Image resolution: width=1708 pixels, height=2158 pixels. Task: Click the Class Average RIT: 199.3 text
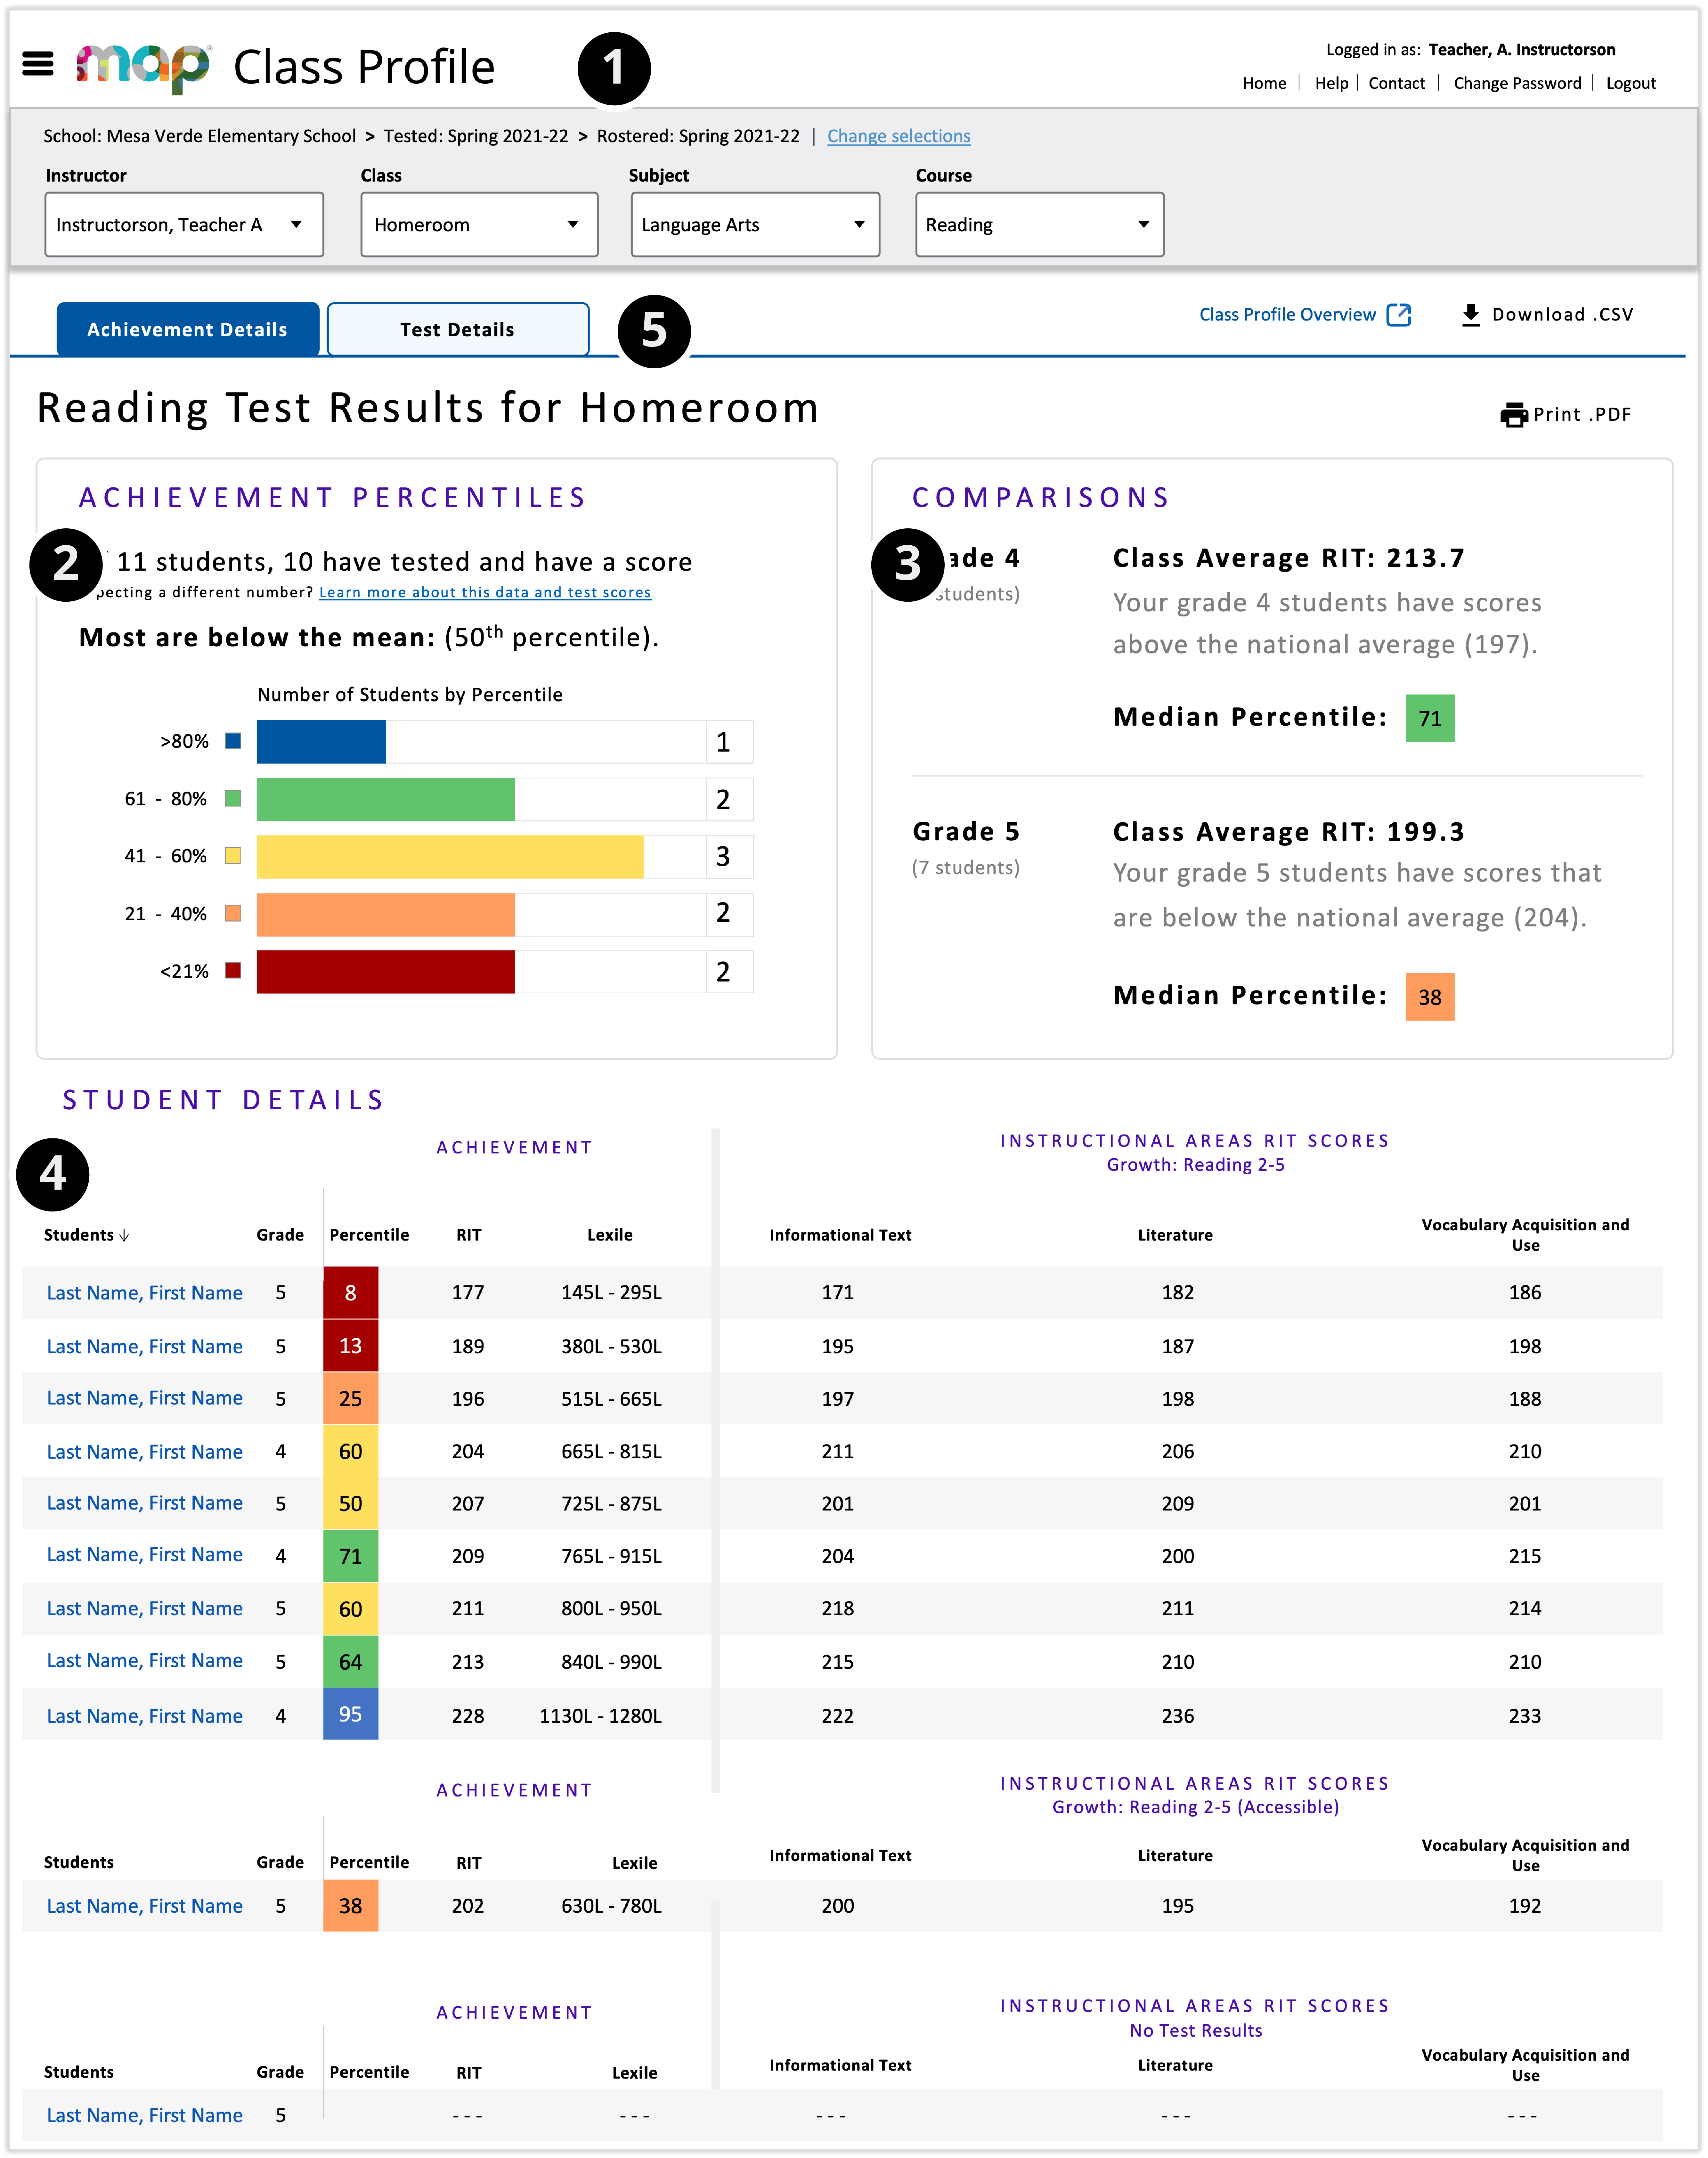[1289, 832]
